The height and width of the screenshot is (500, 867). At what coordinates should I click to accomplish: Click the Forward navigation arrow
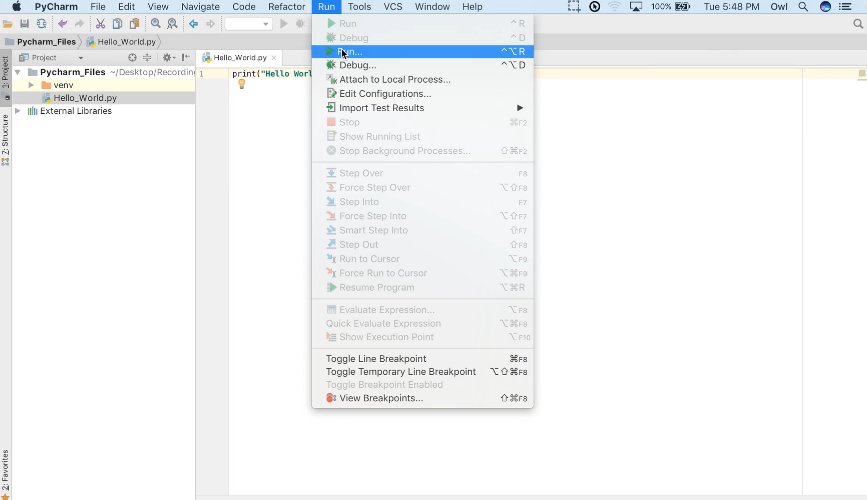click(x=210, y=24)
